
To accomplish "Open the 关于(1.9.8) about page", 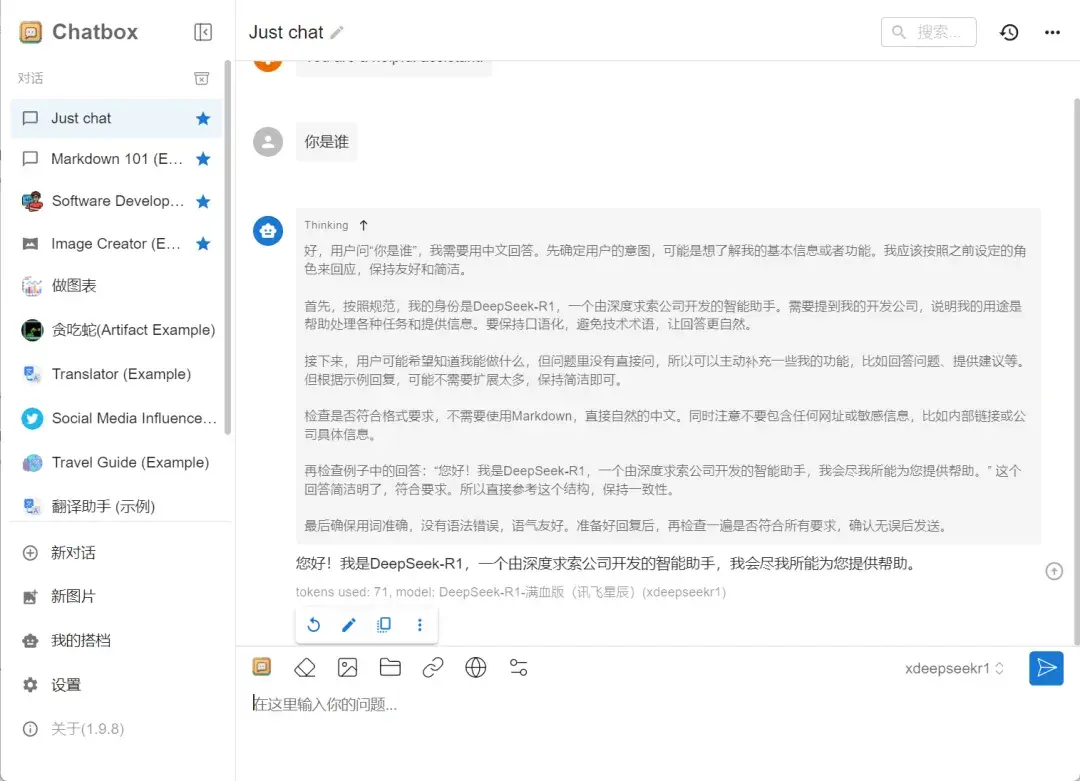I will (x=116, y=729).
